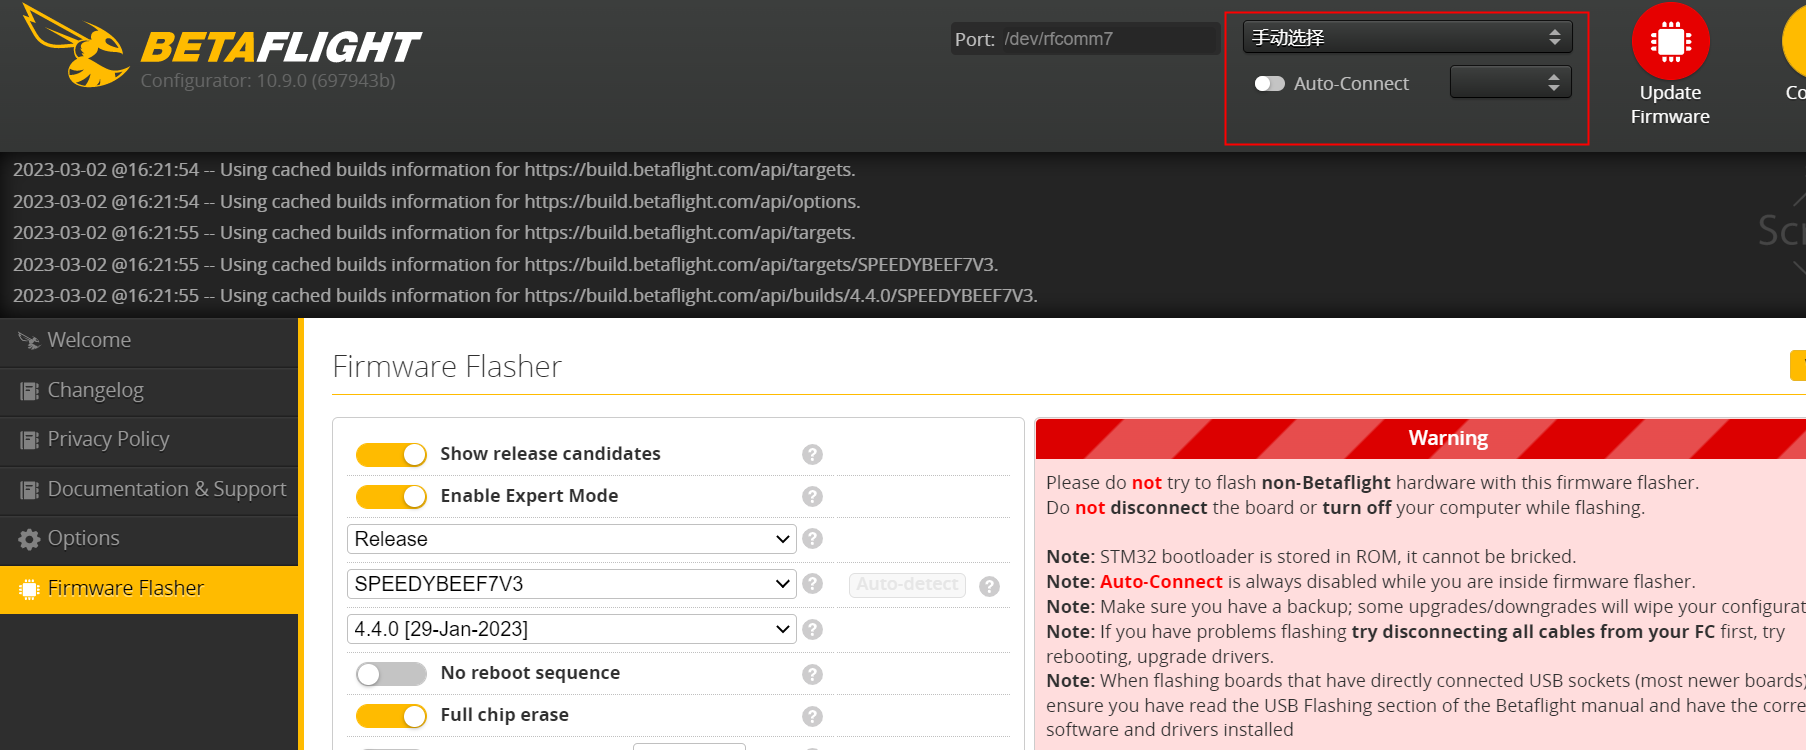Expand the 4.4.0 [29-Jan-2023] version dropdown
This screenshot has width=1806, height=750.
[571, 629]
